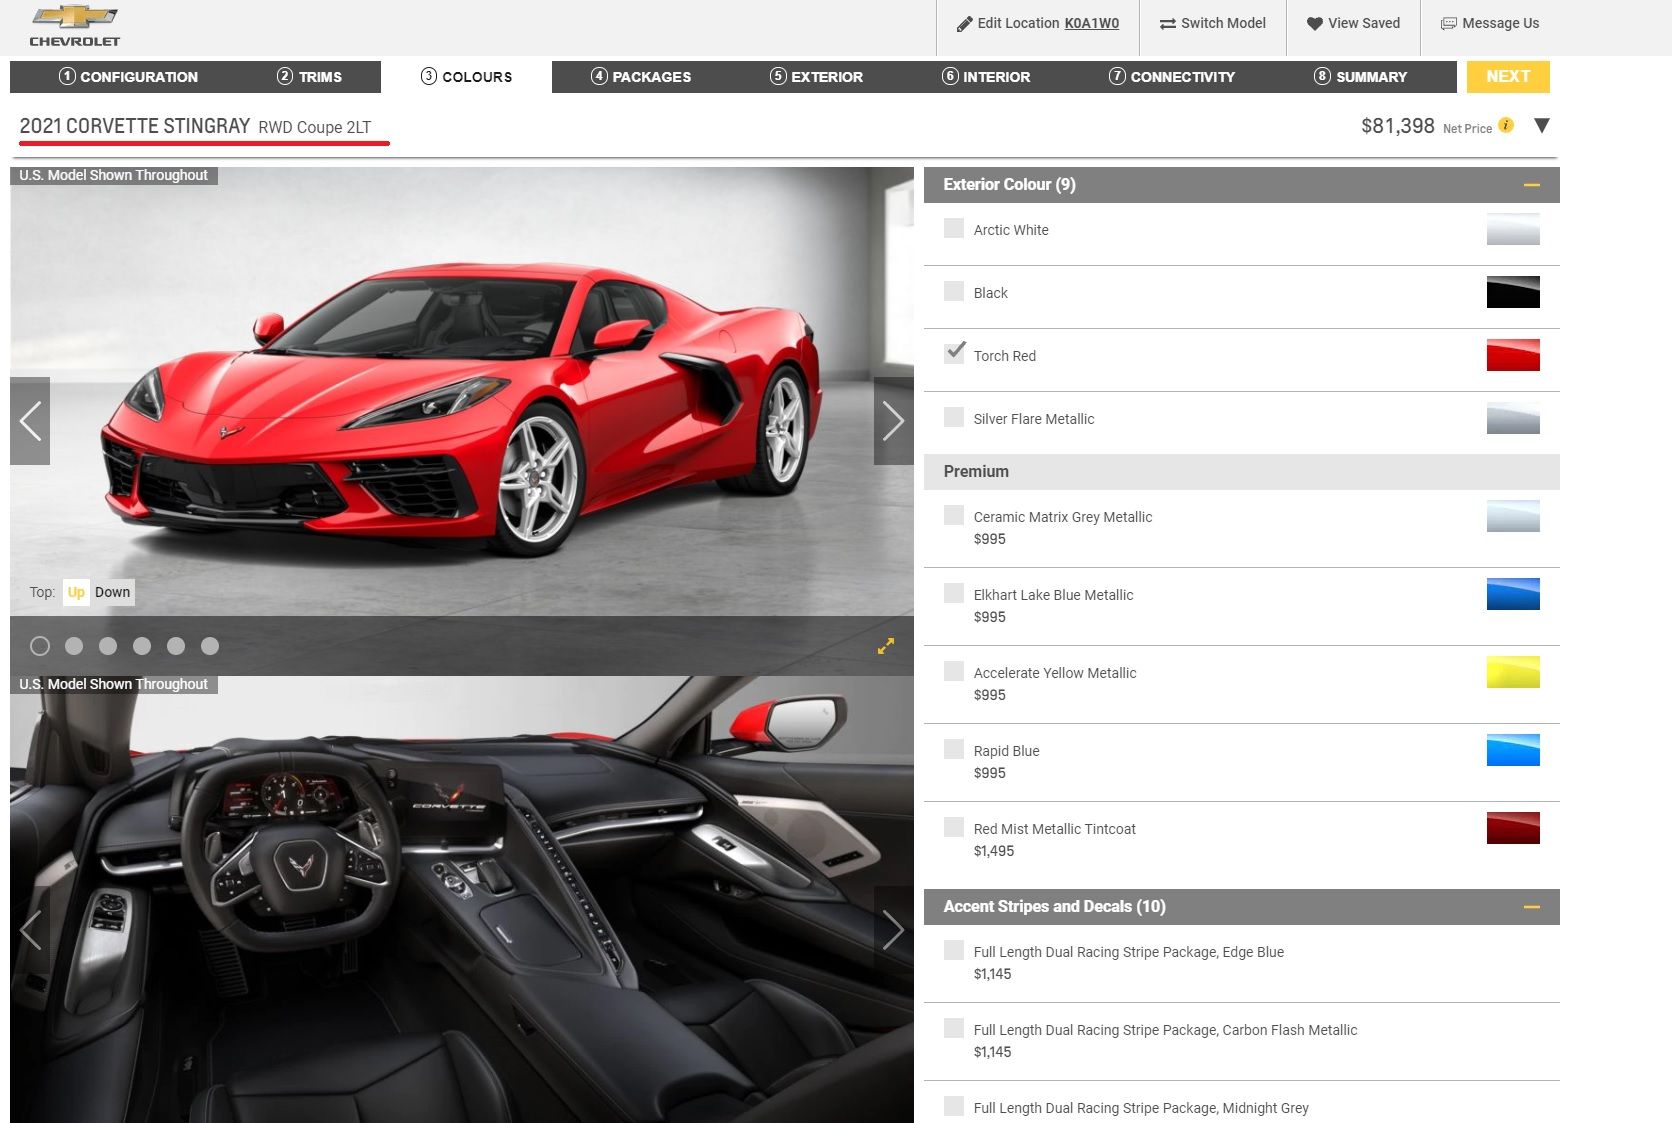Select Arctic White exterior colour checkbox
1672x1123 pixels.
[x=954, y=229]
